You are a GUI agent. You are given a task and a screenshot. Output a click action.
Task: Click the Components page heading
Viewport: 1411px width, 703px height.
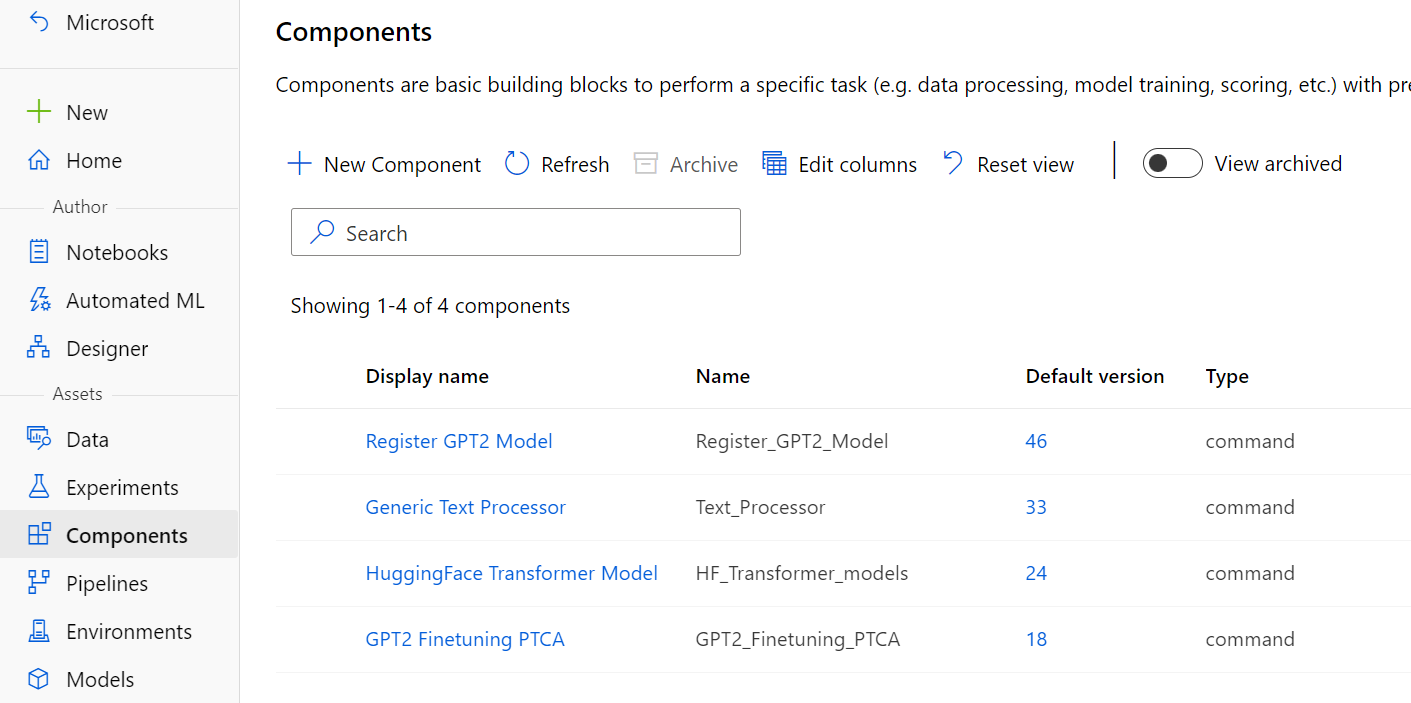354,32
